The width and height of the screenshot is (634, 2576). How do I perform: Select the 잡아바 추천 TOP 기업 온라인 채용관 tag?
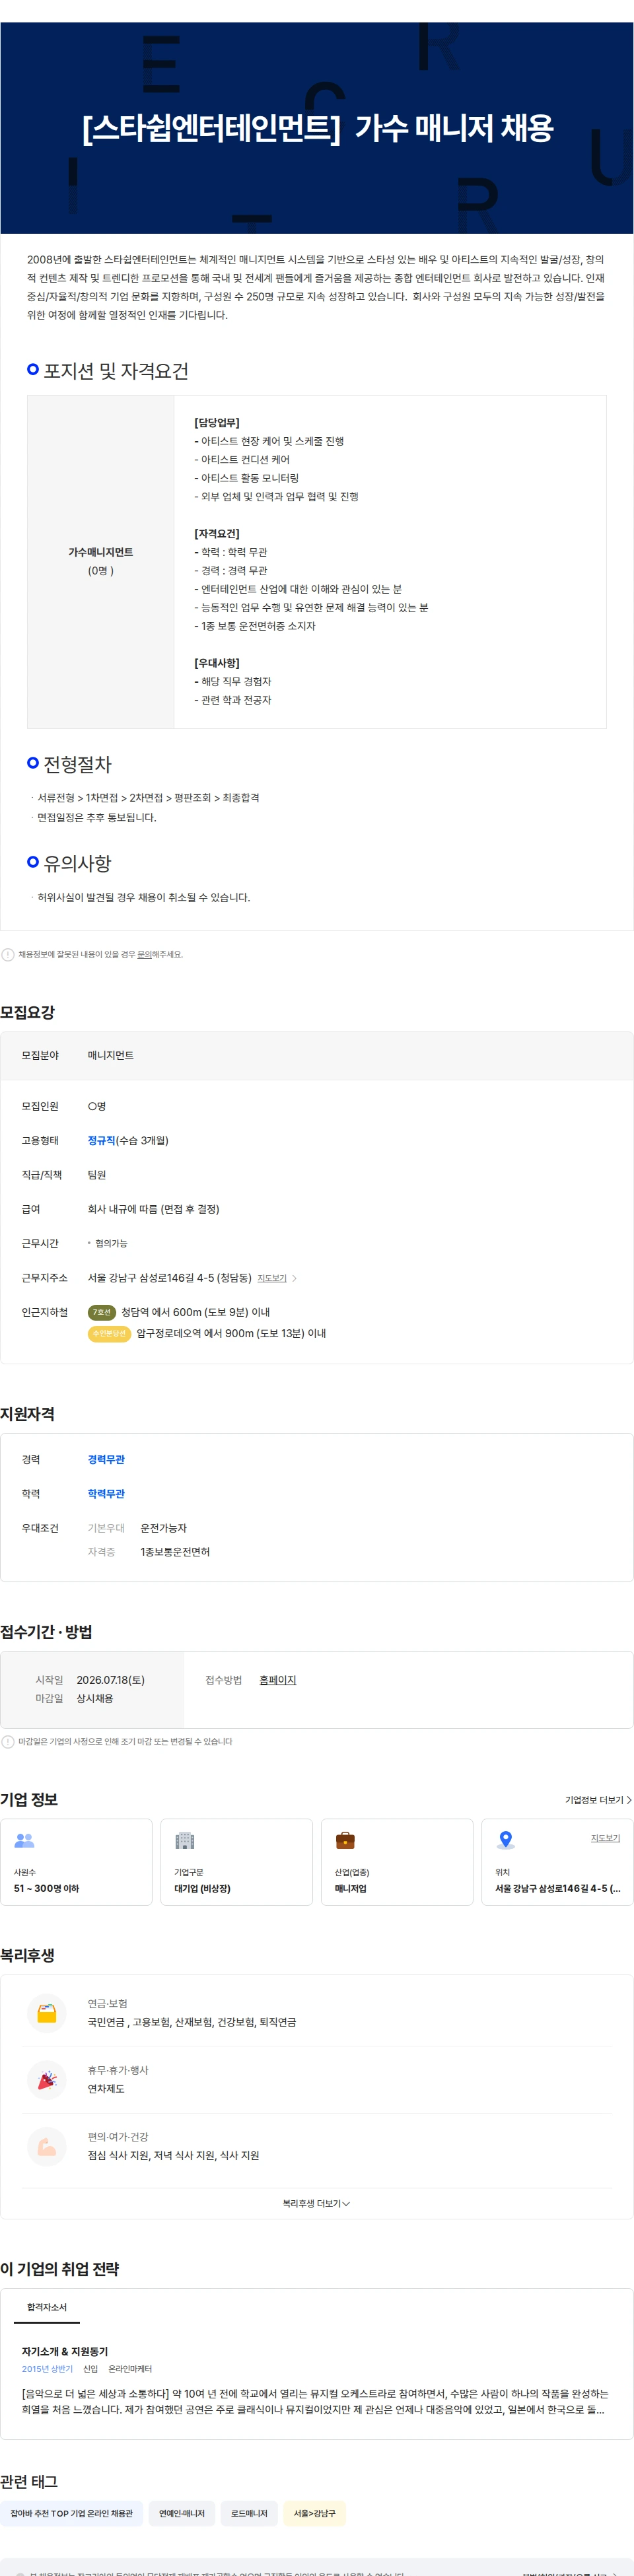72,2513
